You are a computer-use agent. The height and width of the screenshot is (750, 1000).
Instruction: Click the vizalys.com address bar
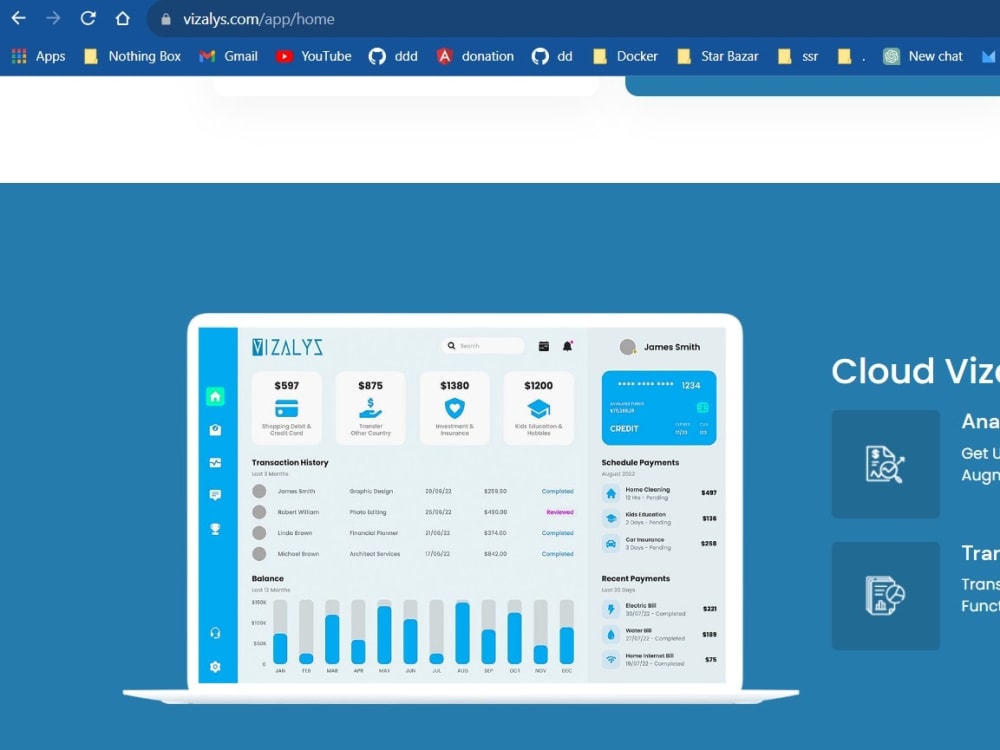(574, 19)
